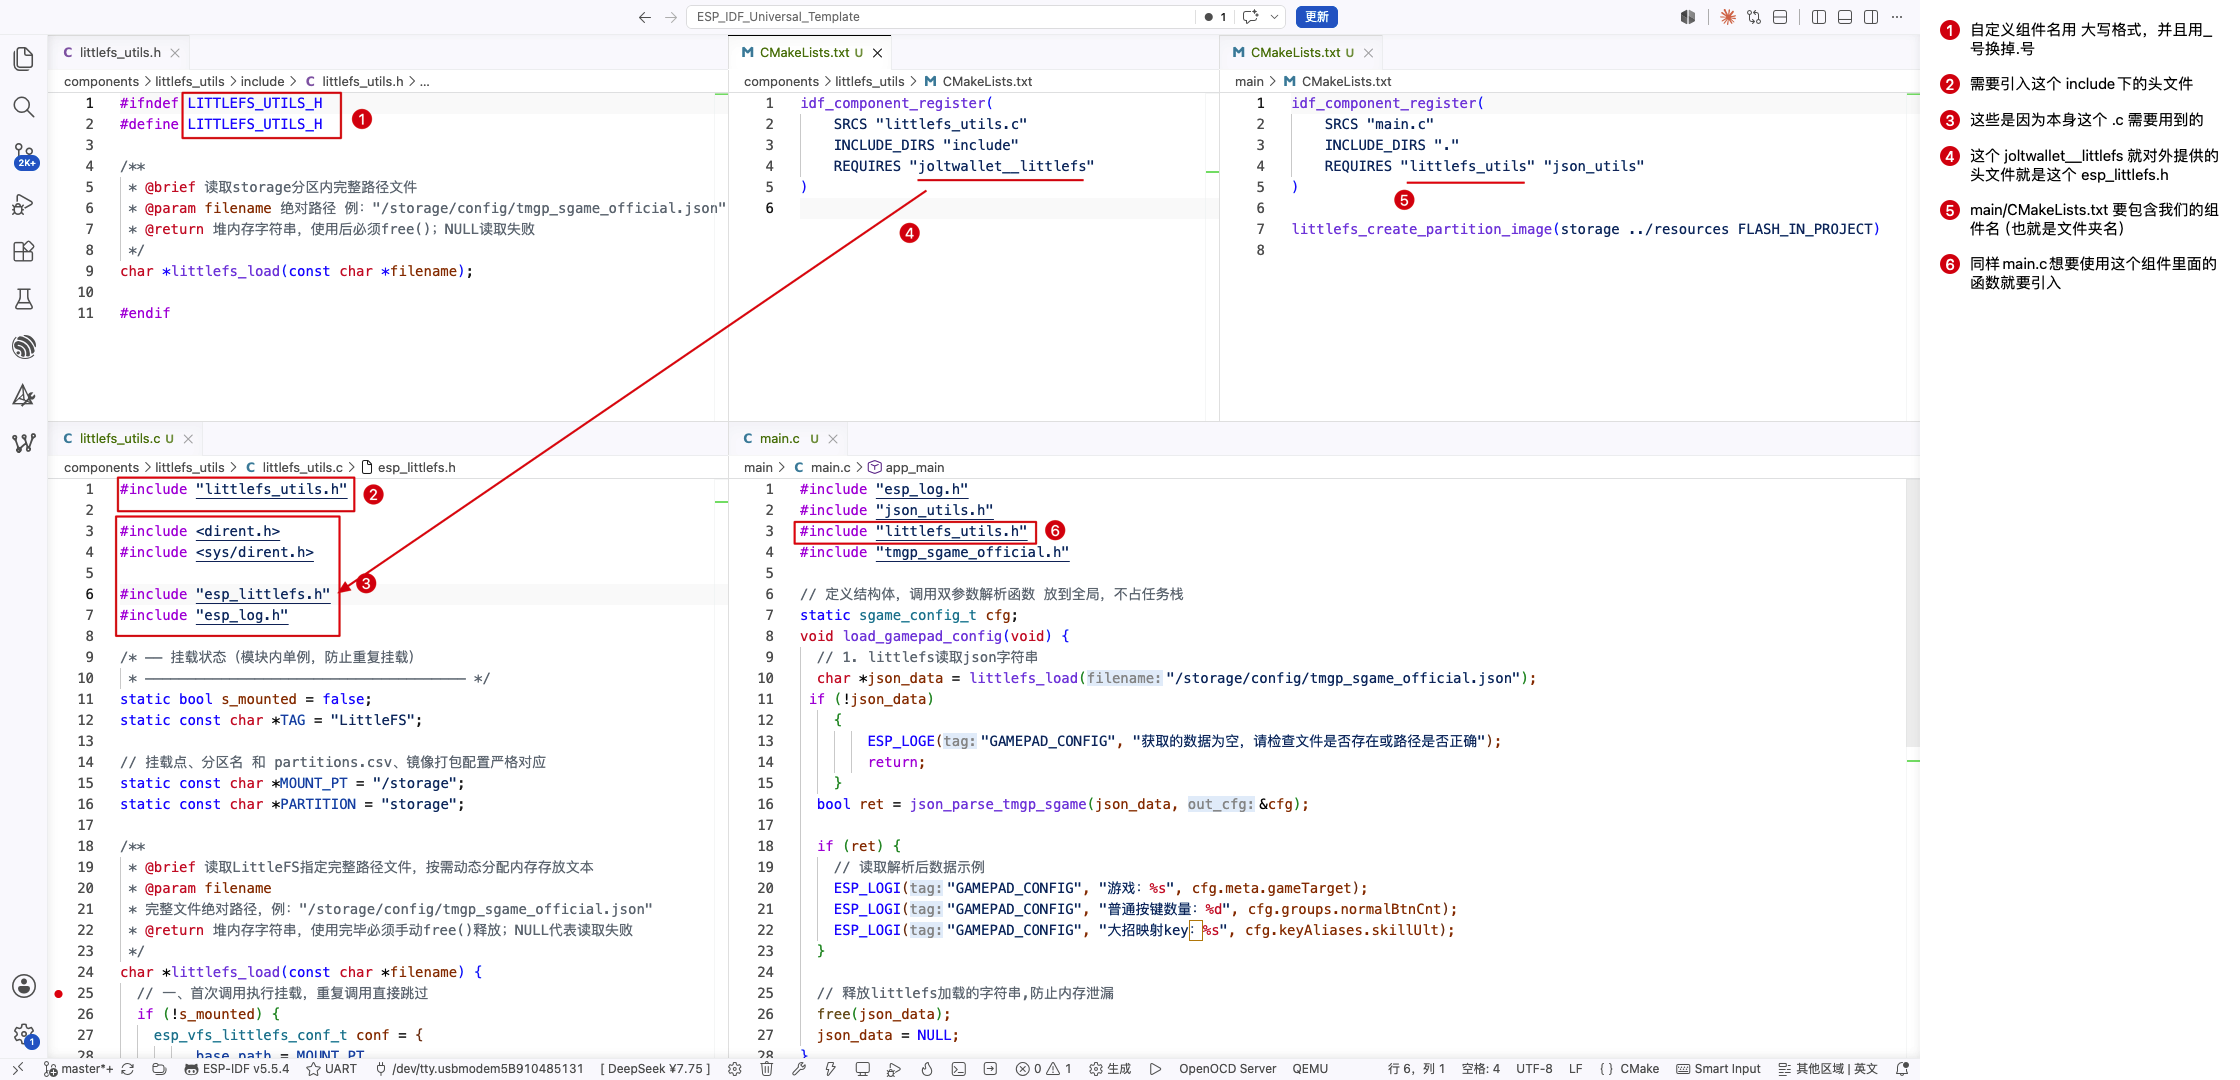Click OpenOCD Server in status bar
Image resolution: width=2240 pixels, height=1080 pixels.
1227,1069
